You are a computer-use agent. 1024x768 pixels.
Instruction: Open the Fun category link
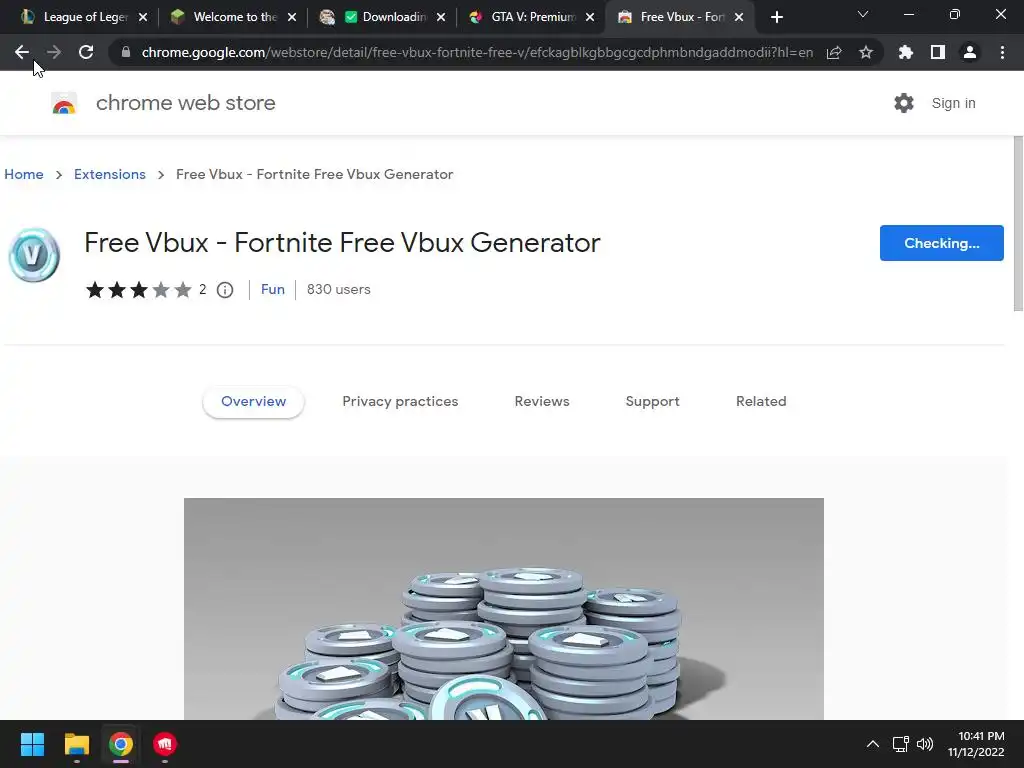272,289
